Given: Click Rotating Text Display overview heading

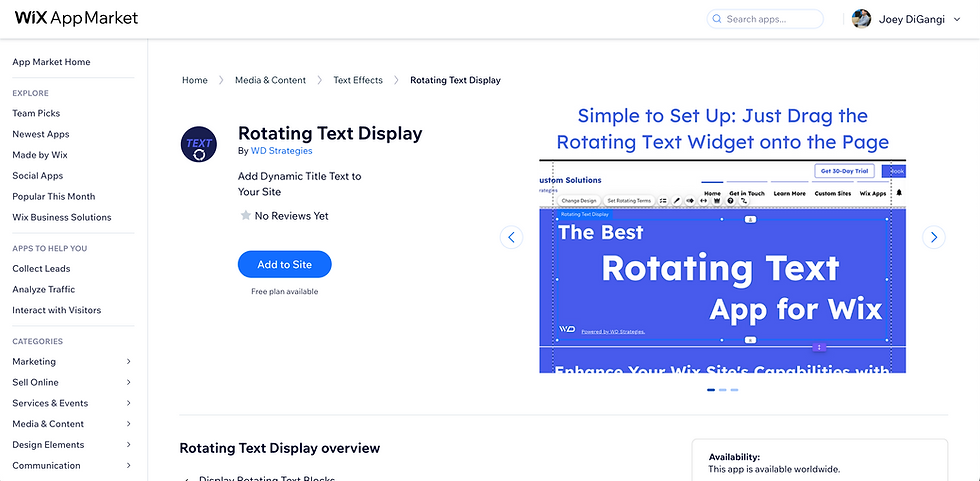Looking at the screenshot, I should [279, 448].
